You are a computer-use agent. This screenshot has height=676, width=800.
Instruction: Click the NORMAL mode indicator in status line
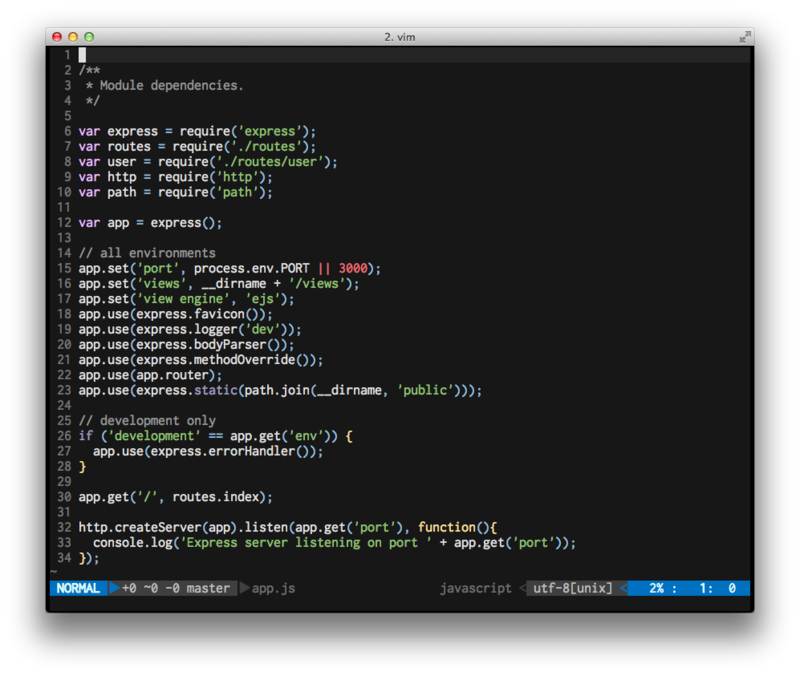coord(78,588)
